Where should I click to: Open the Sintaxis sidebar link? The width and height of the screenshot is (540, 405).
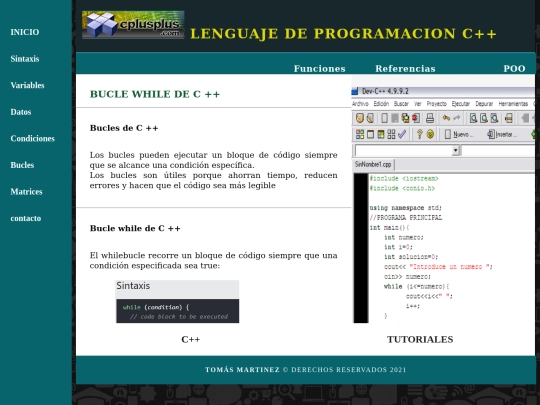pos(24,59)
